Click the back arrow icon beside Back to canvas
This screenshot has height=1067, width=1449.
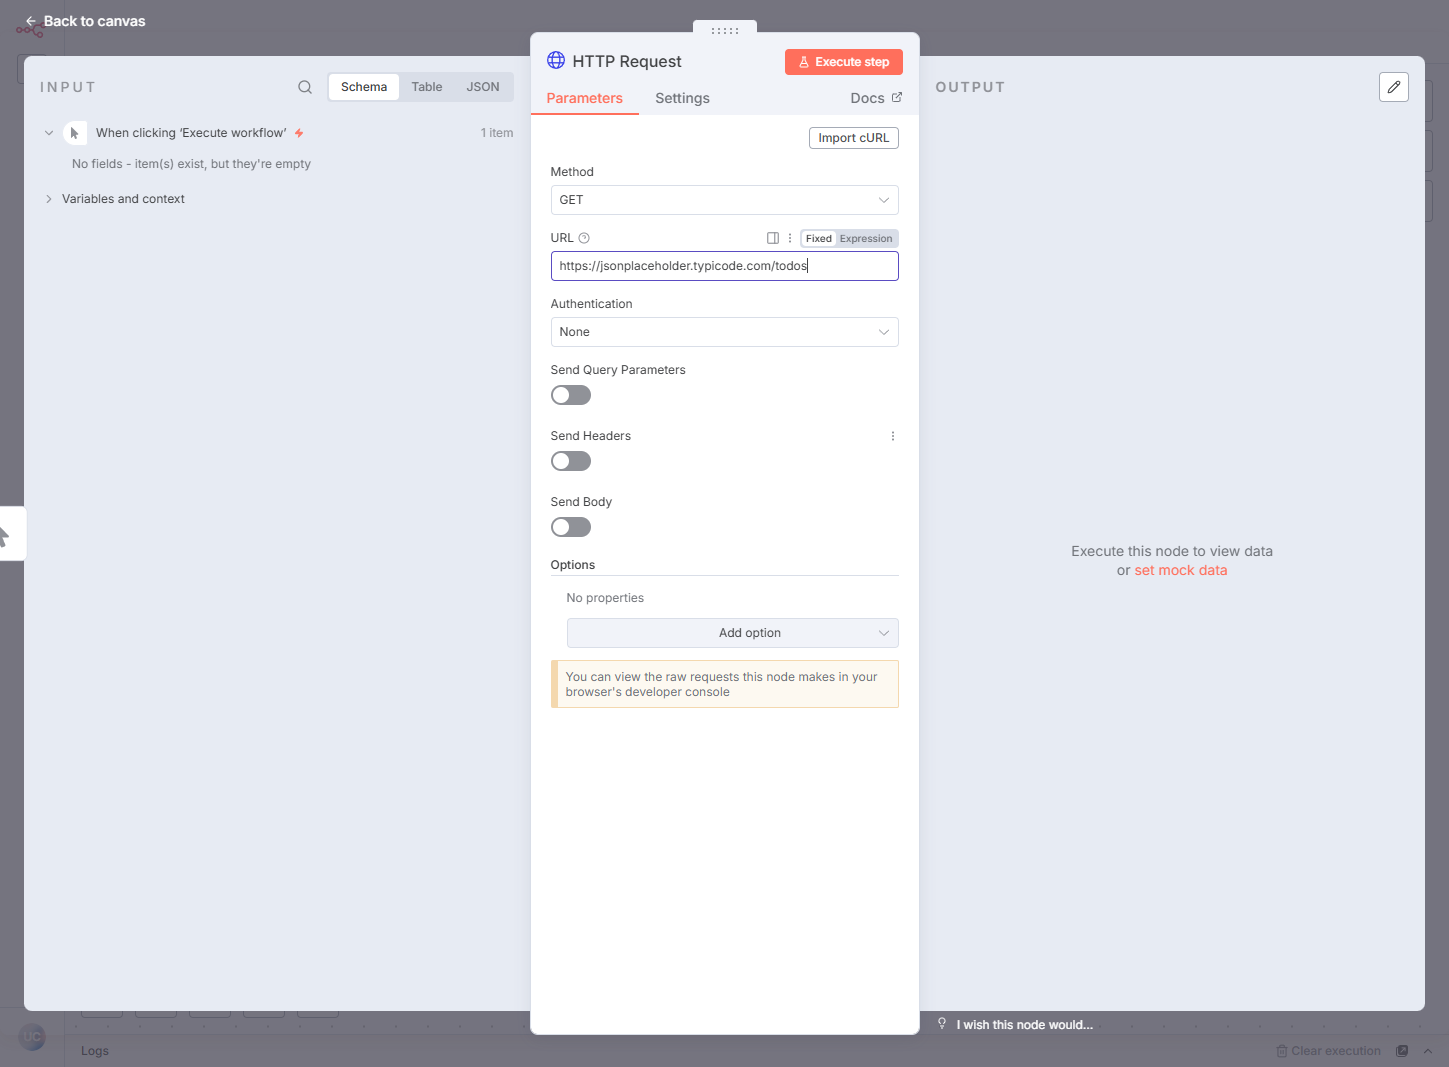click(x=31, y=21)
